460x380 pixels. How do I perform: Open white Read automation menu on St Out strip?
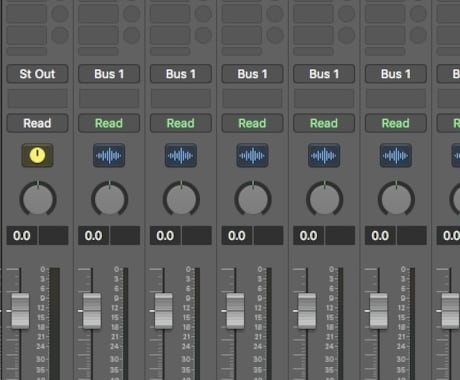[x=37, y=123]
